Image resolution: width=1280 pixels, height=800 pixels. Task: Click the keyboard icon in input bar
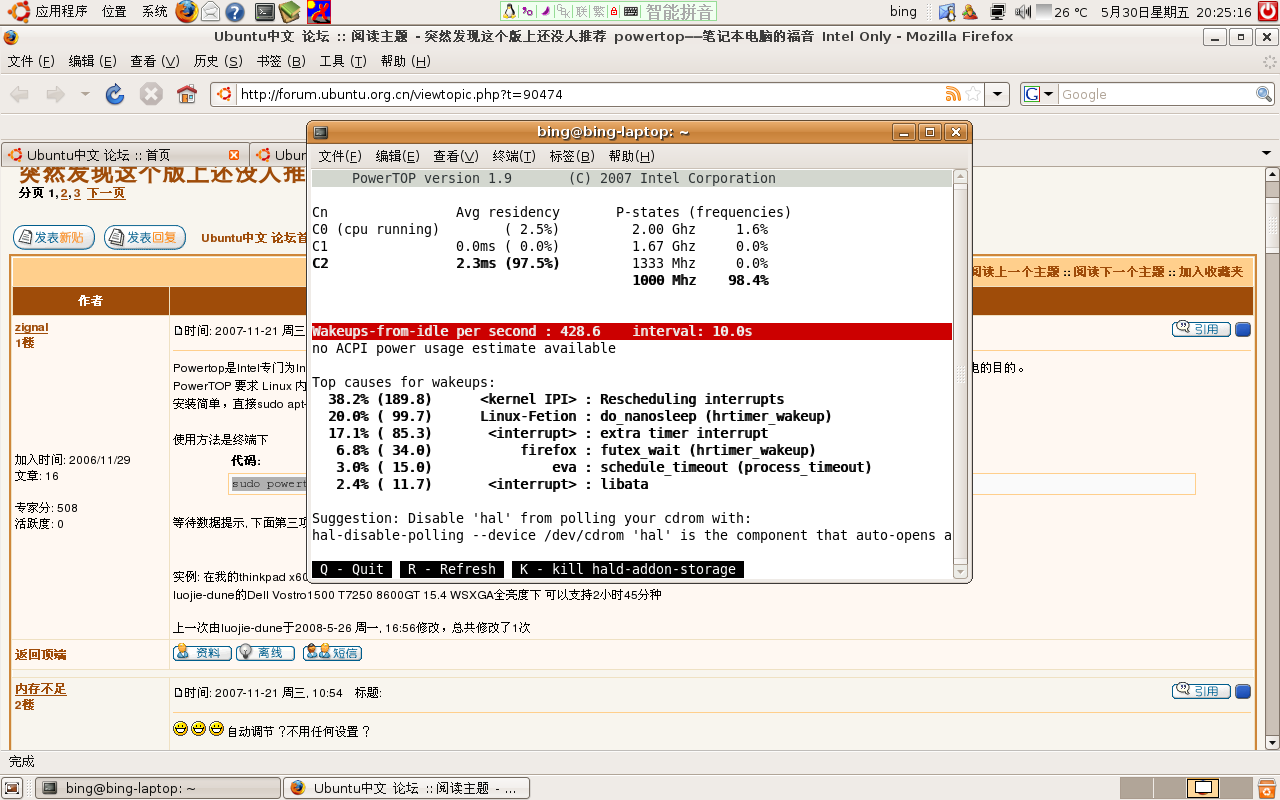point(630,12)
